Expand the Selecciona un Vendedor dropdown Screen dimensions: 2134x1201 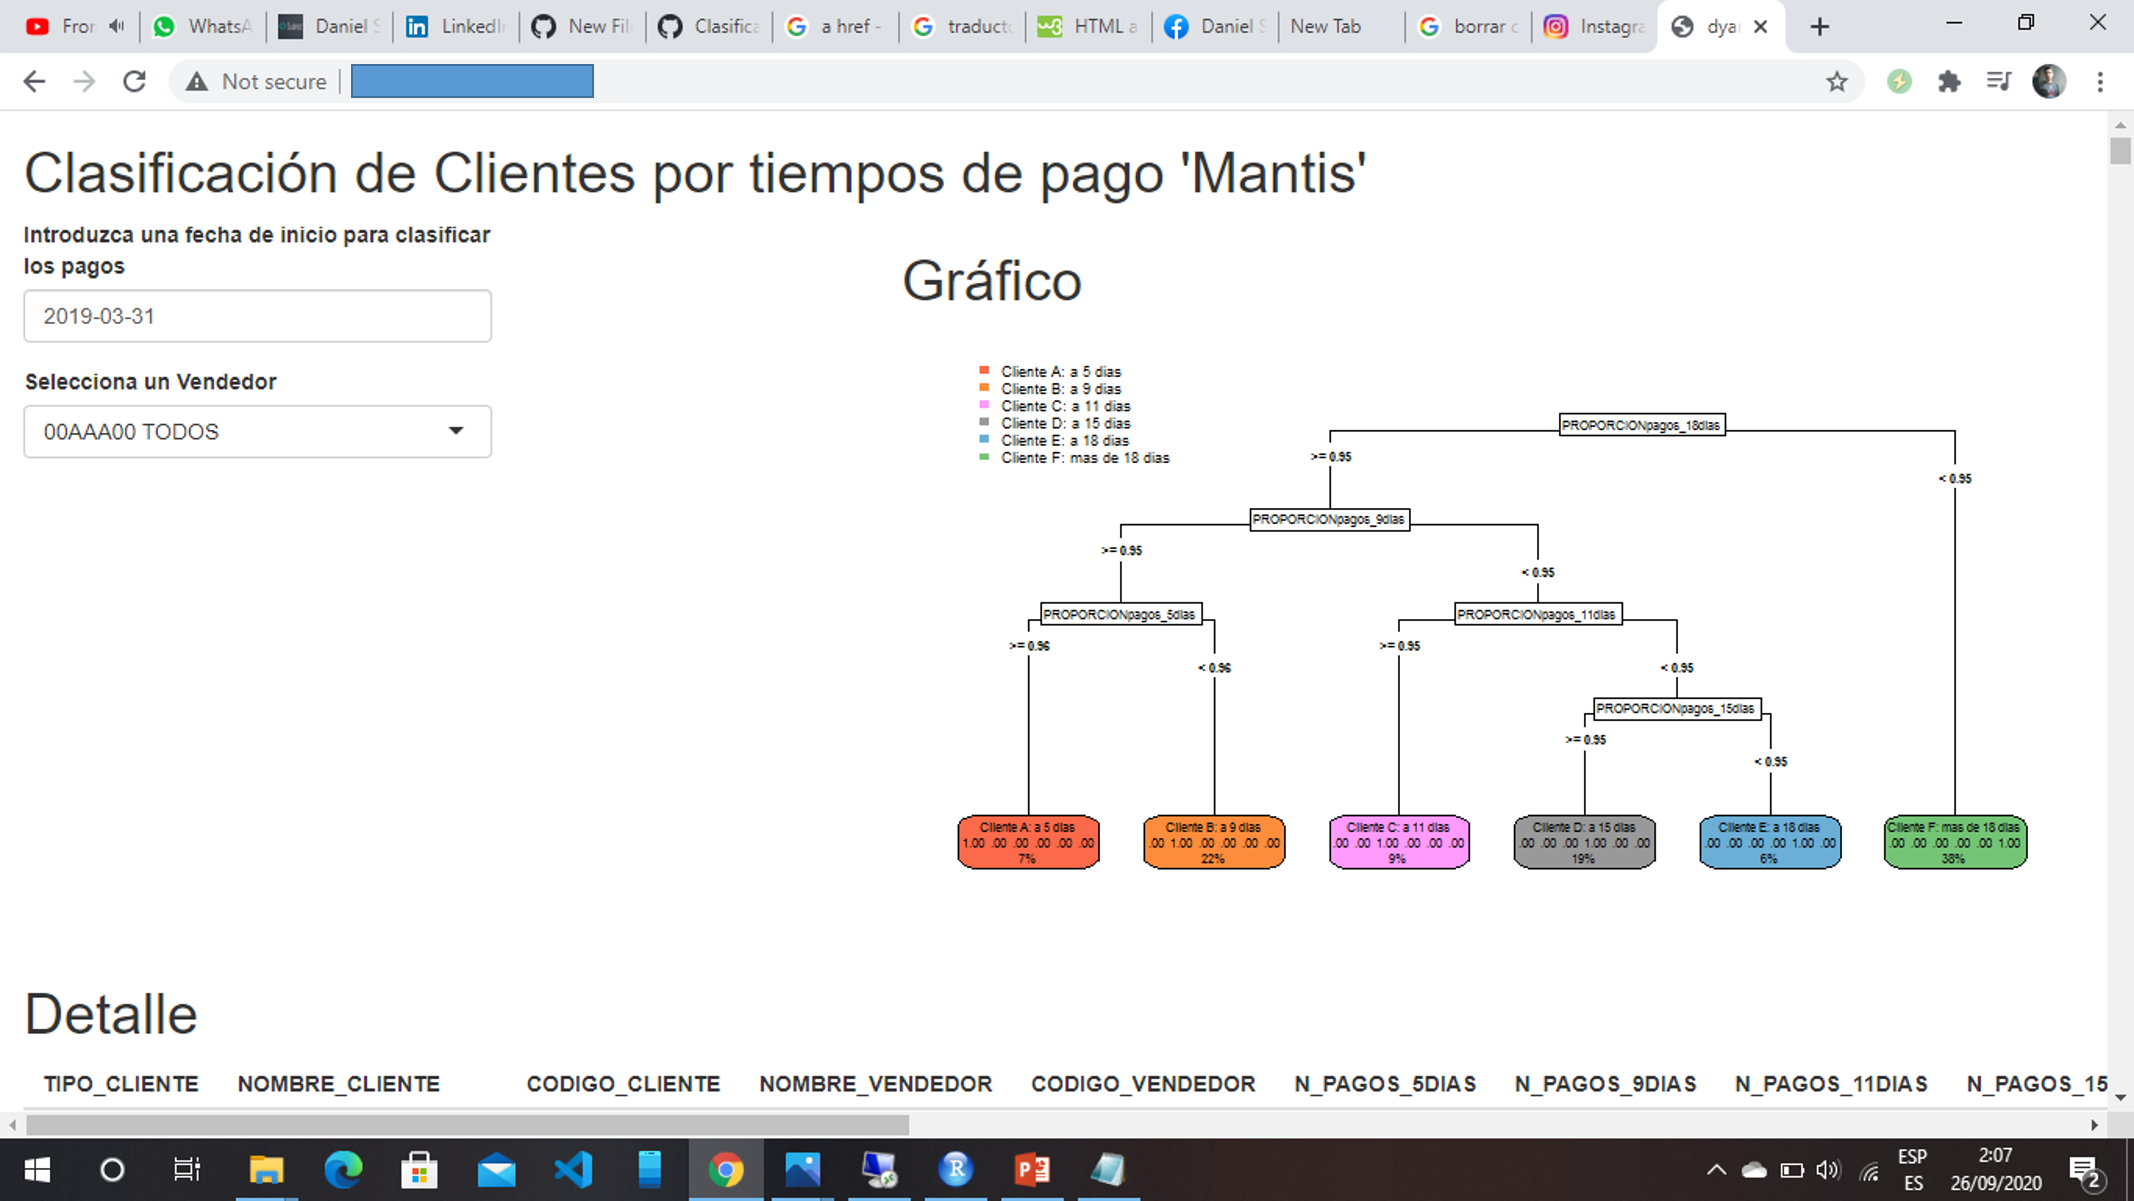click(x=257, y=432)
